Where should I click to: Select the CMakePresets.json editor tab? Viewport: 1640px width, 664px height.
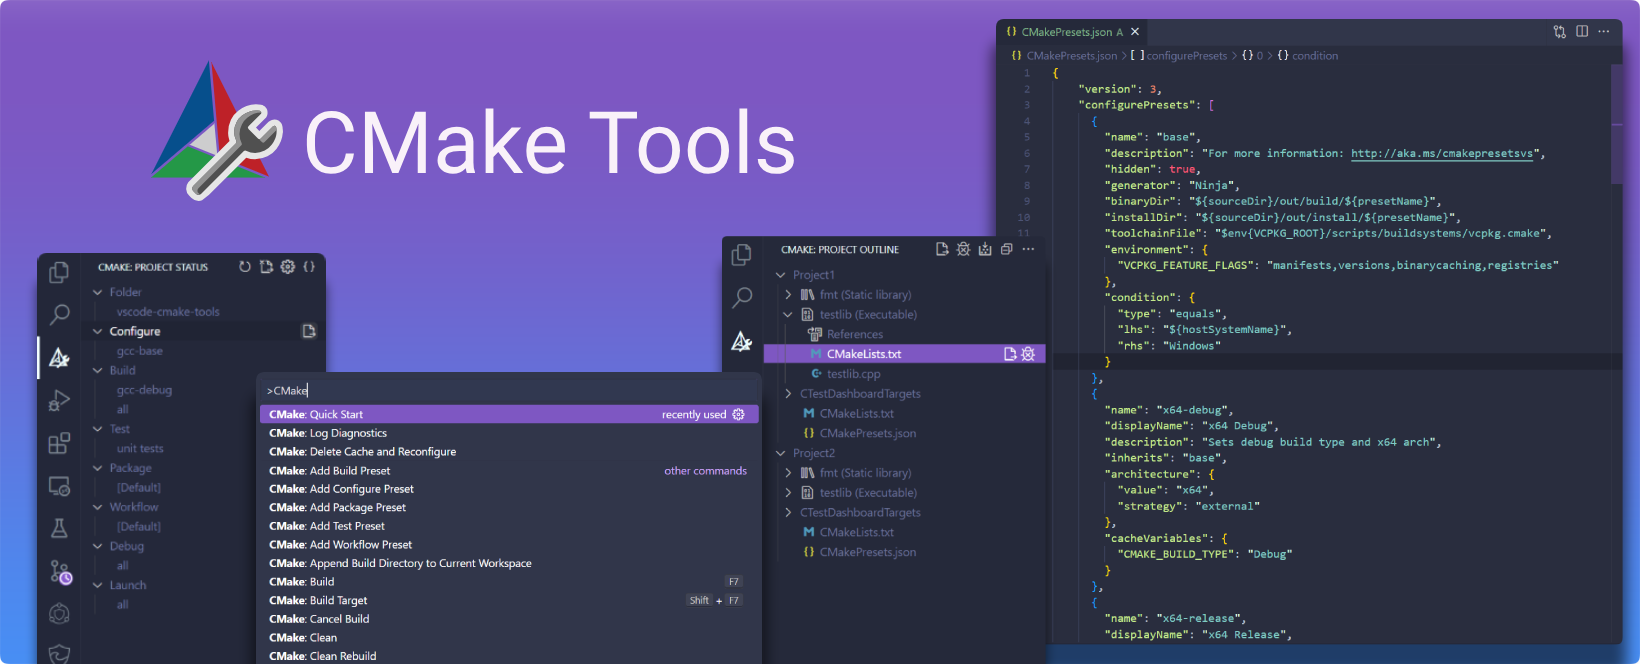click(1065, 32)
